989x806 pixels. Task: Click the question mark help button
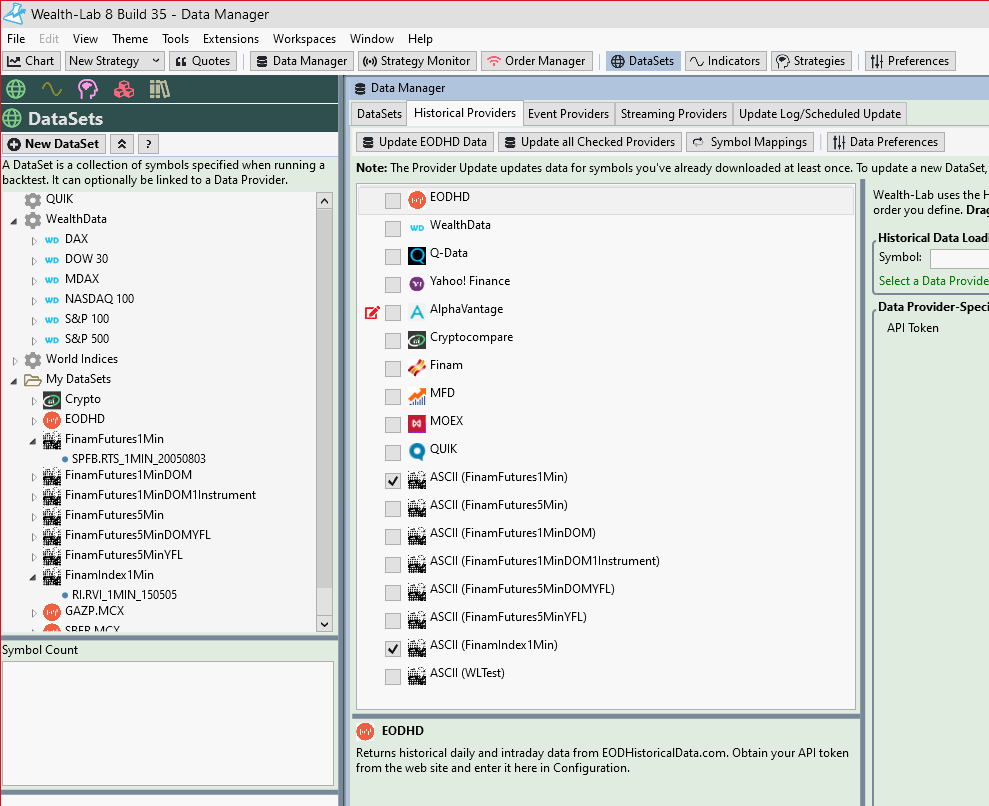click(x=147, y=144)
